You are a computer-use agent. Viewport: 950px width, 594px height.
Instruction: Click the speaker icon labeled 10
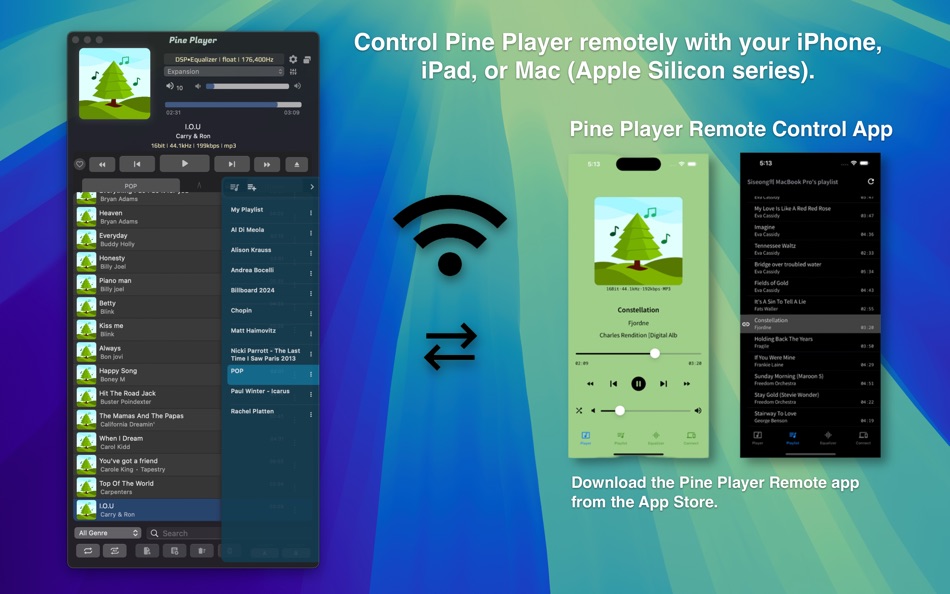(x=170, y=86)
